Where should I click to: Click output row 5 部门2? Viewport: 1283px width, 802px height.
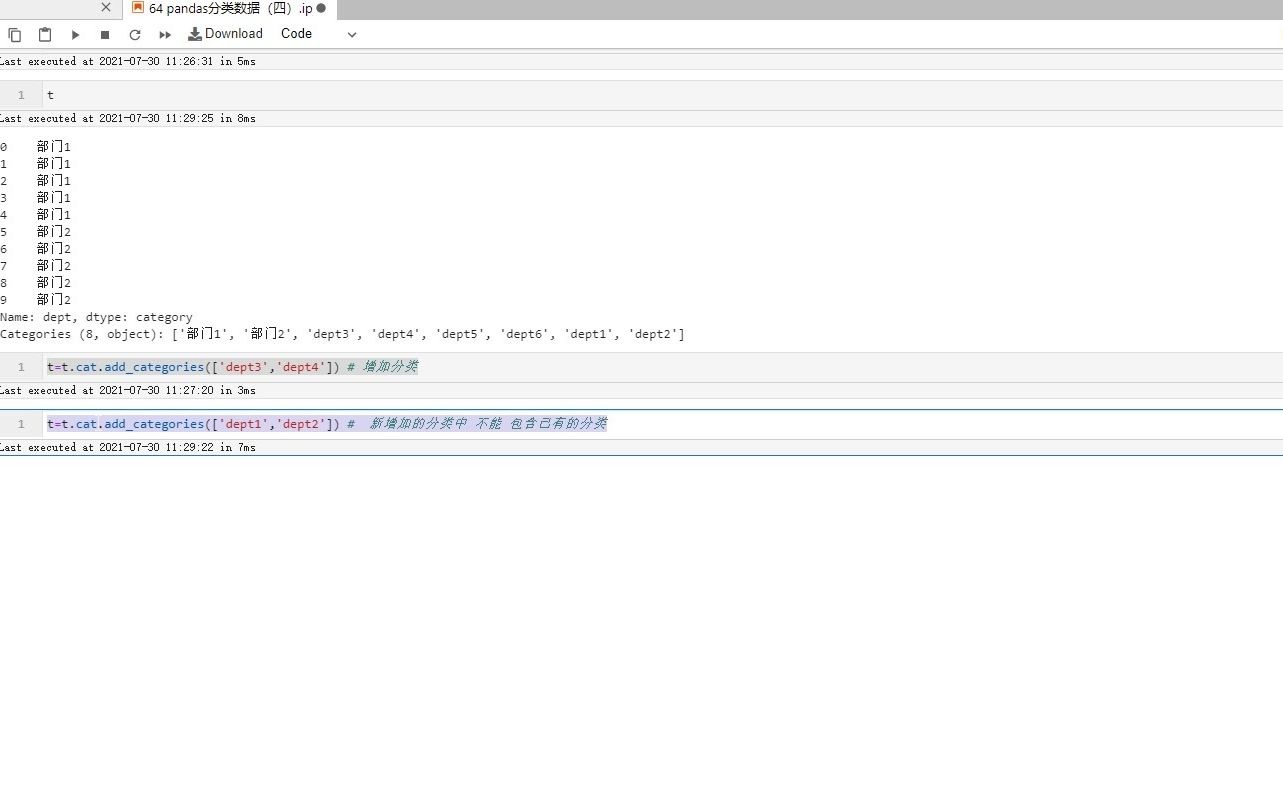(x=36, y=232)
